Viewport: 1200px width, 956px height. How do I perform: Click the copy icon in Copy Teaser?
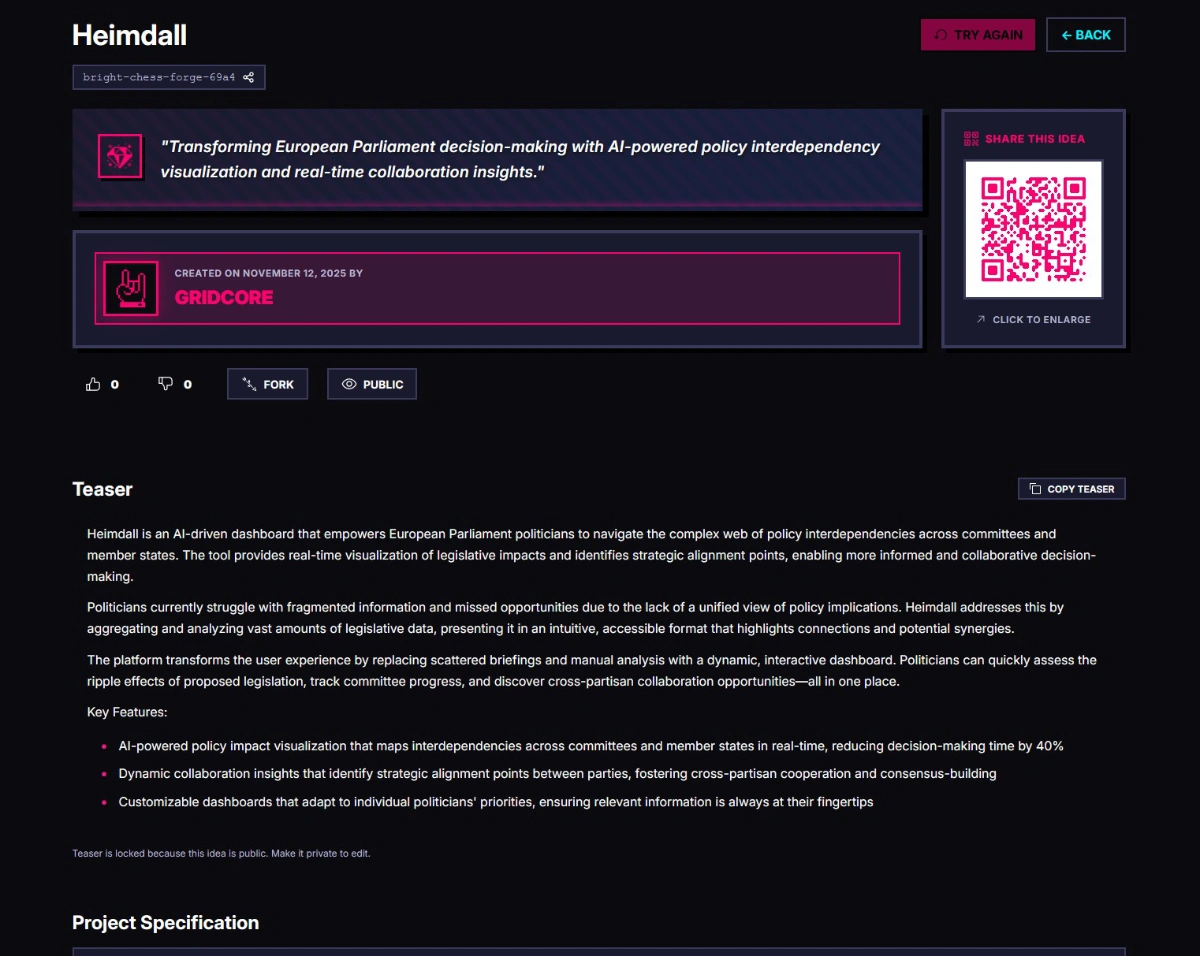[x=1035, y=489]
